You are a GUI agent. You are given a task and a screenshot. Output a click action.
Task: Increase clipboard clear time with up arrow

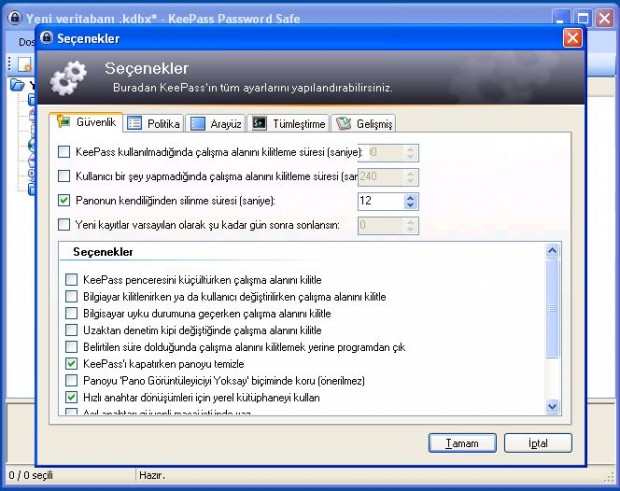coord(410,197)
